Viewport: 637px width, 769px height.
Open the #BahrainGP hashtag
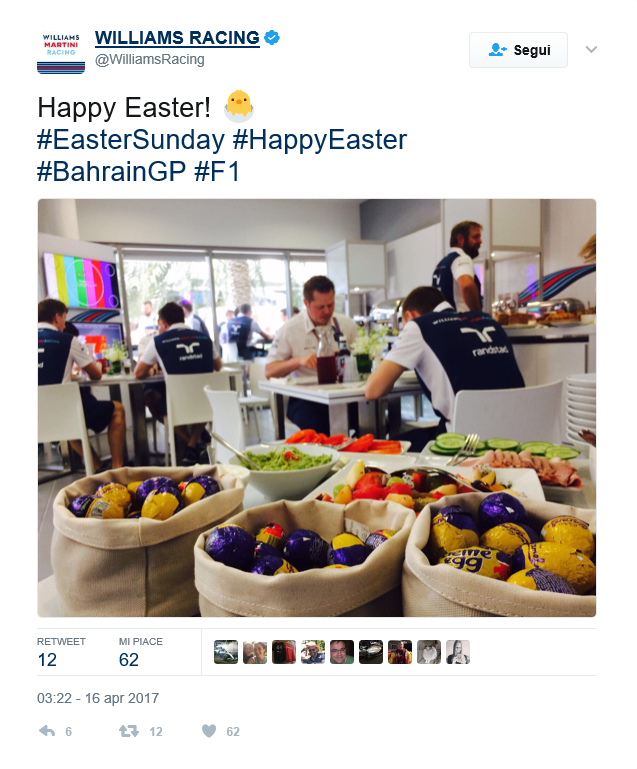point(111,172)
